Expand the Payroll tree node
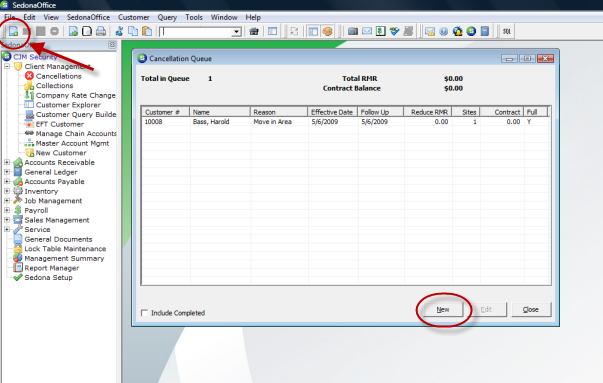 7,210
